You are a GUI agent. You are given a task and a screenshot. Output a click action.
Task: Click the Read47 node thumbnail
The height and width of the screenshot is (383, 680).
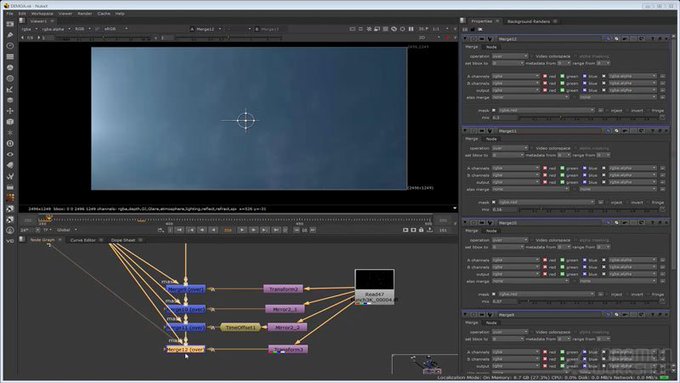point(375,280)
